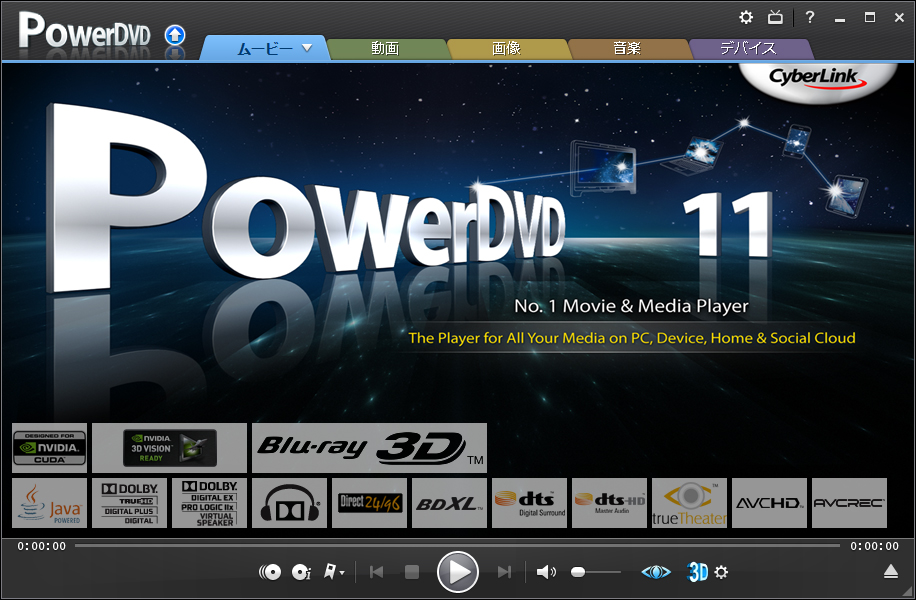Open the ムービー tab dropdown chevron
The width and height of the screenshot is (916, 600).
click(x=309, y=46)
